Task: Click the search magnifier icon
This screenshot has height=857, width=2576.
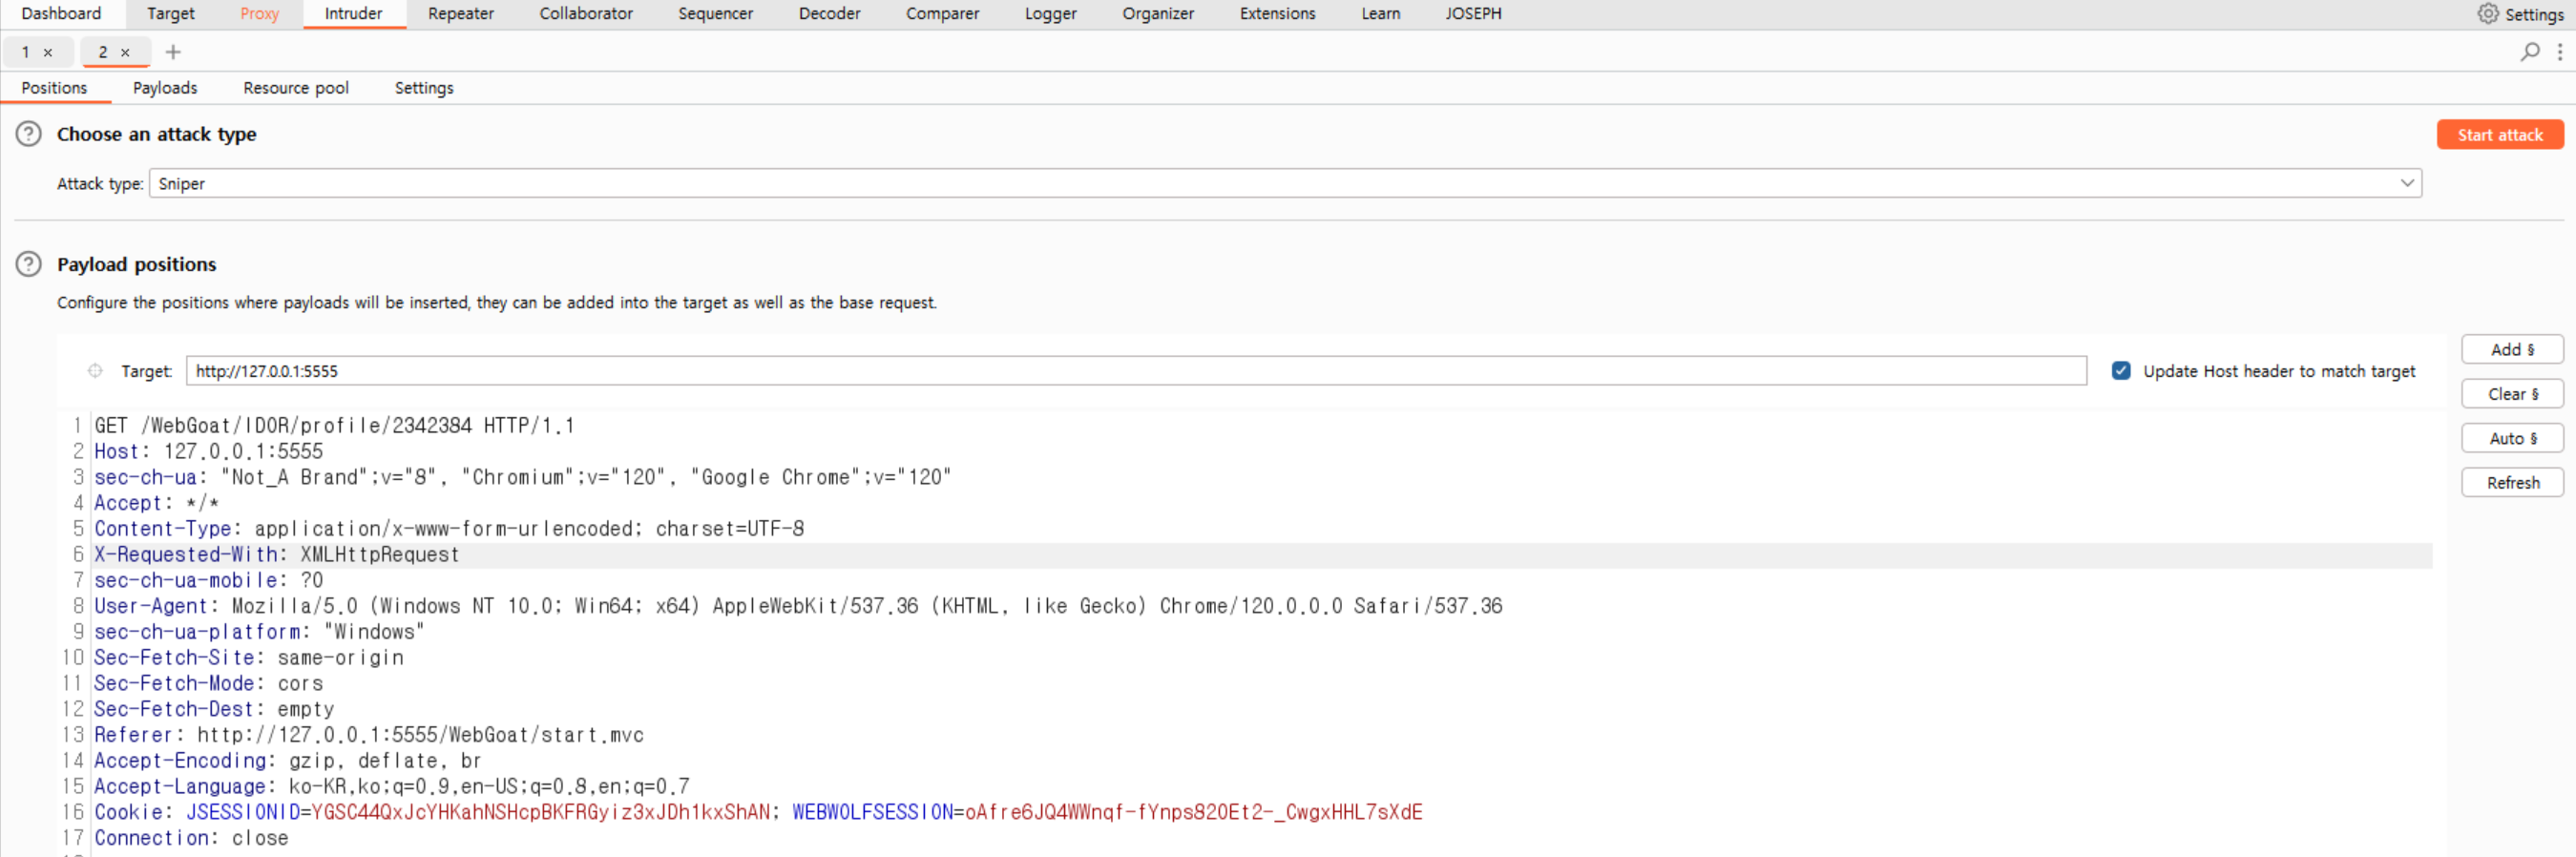Action: click(x=2529, y=51)
